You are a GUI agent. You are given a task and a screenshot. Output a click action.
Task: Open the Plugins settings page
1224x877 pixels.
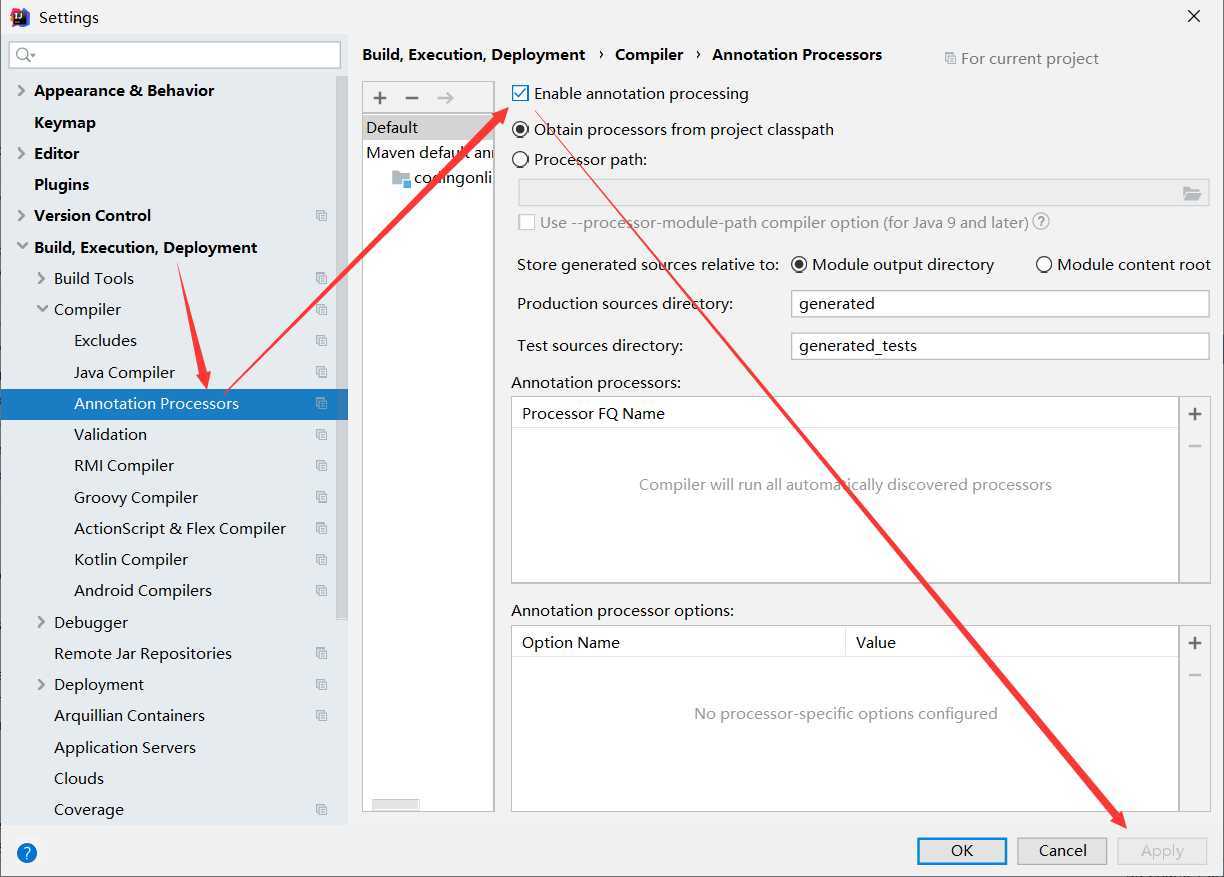point(62,185)
